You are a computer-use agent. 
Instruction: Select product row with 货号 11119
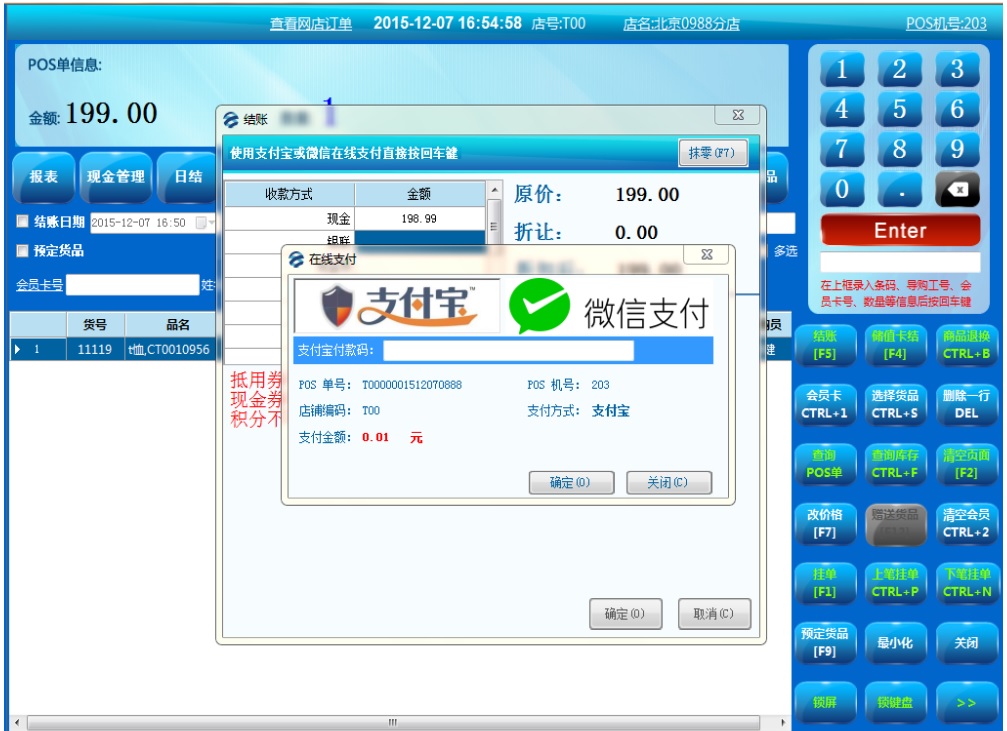pos(112,349)
